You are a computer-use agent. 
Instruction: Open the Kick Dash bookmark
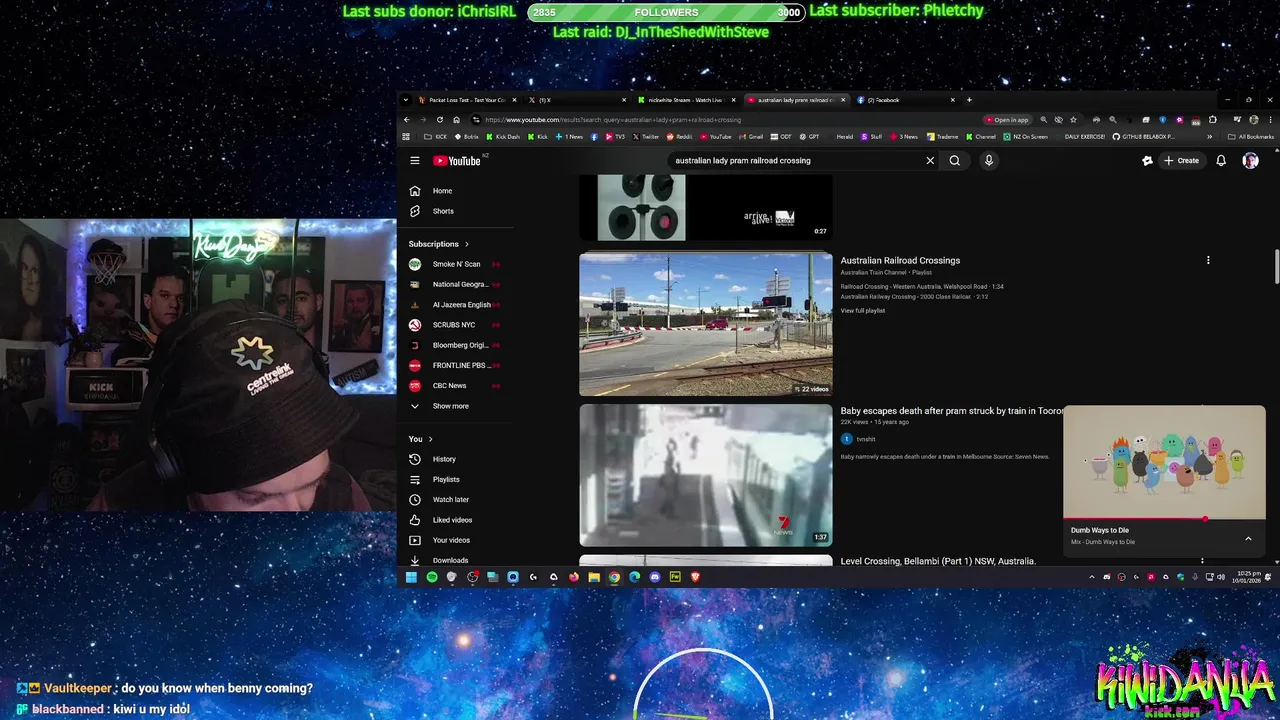coord(504,136)
